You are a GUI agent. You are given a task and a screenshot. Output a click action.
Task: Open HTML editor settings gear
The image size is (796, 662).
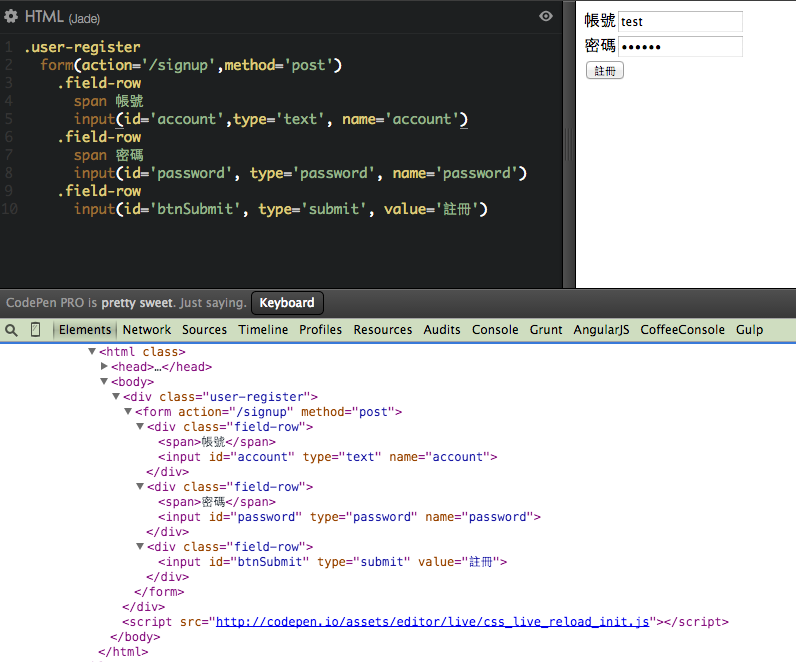coord(11,17)
